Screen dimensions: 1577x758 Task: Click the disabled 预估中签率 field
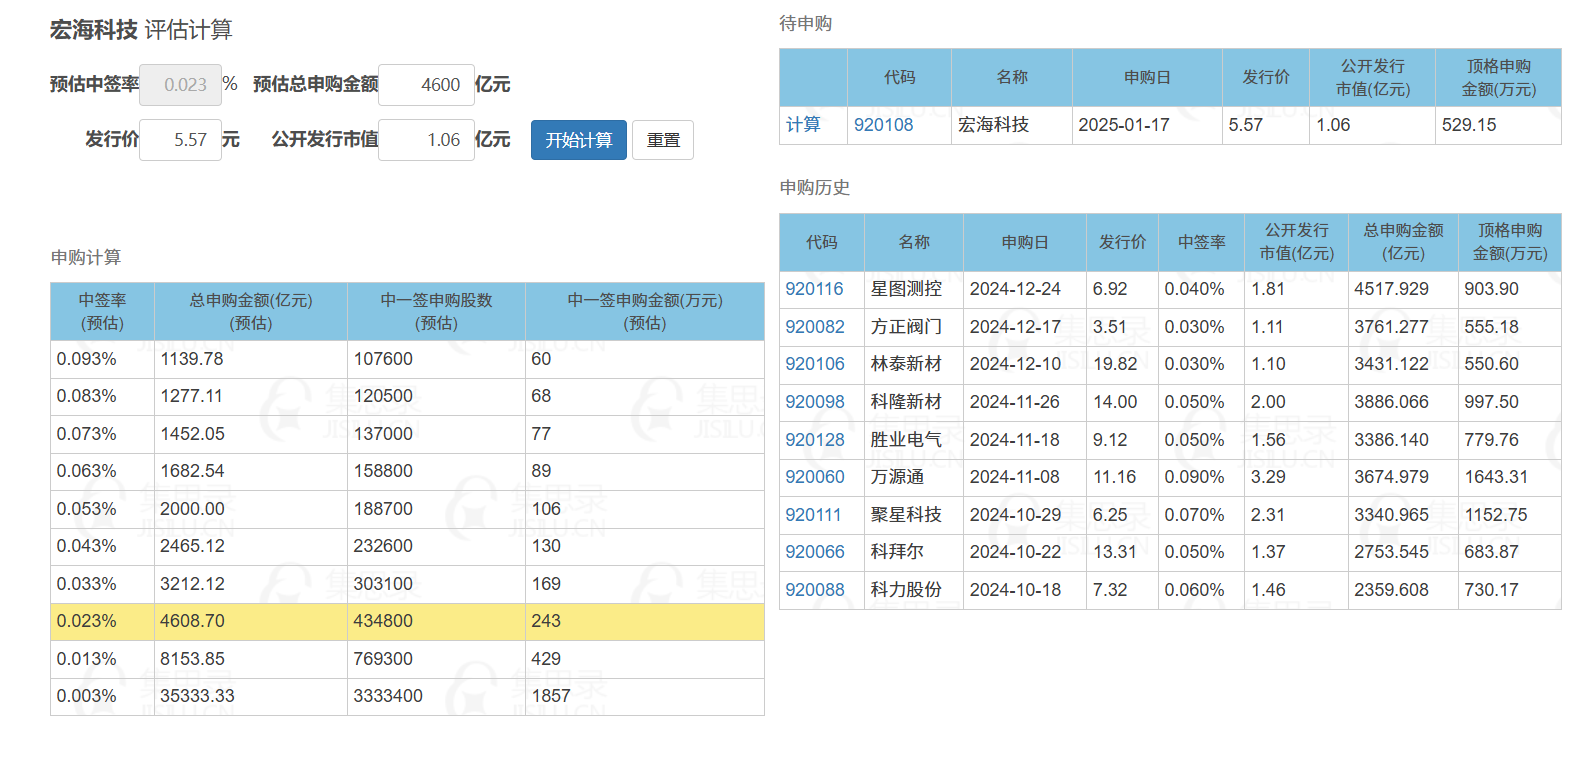180,85
